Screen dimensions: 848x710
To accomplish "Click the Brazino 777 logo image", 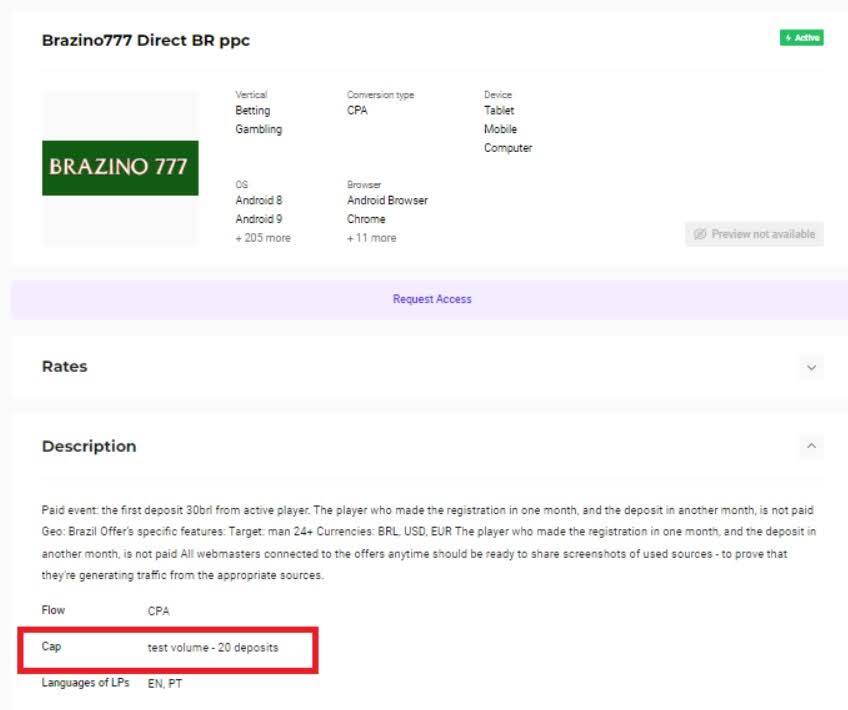I will click(x=120, y=168).
